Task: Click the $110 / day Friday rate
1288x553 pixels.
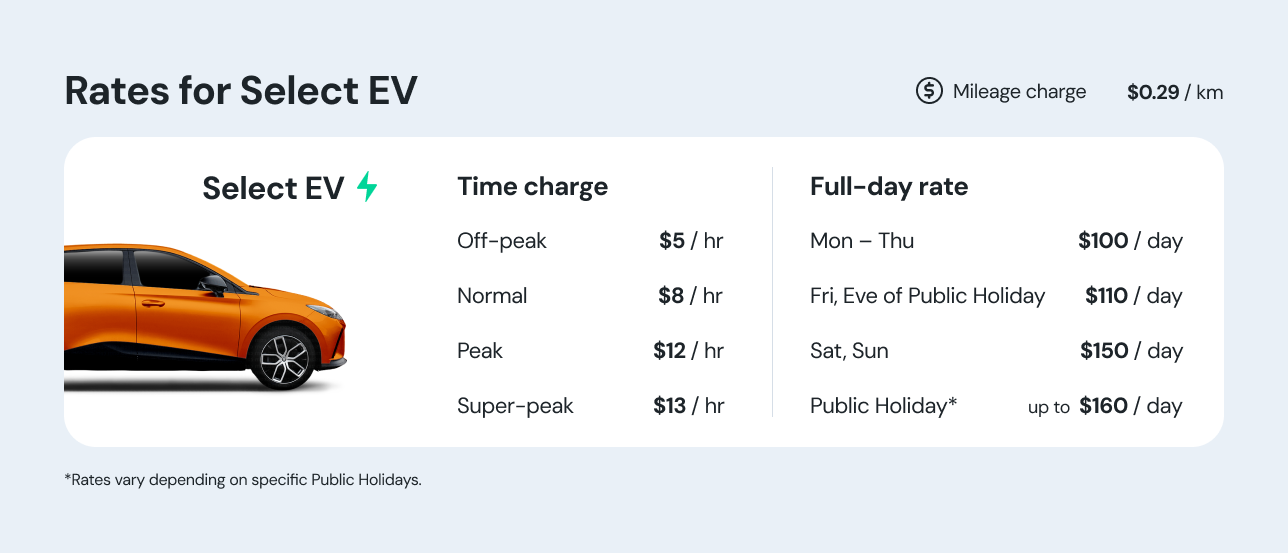Action: point(1133,296)
